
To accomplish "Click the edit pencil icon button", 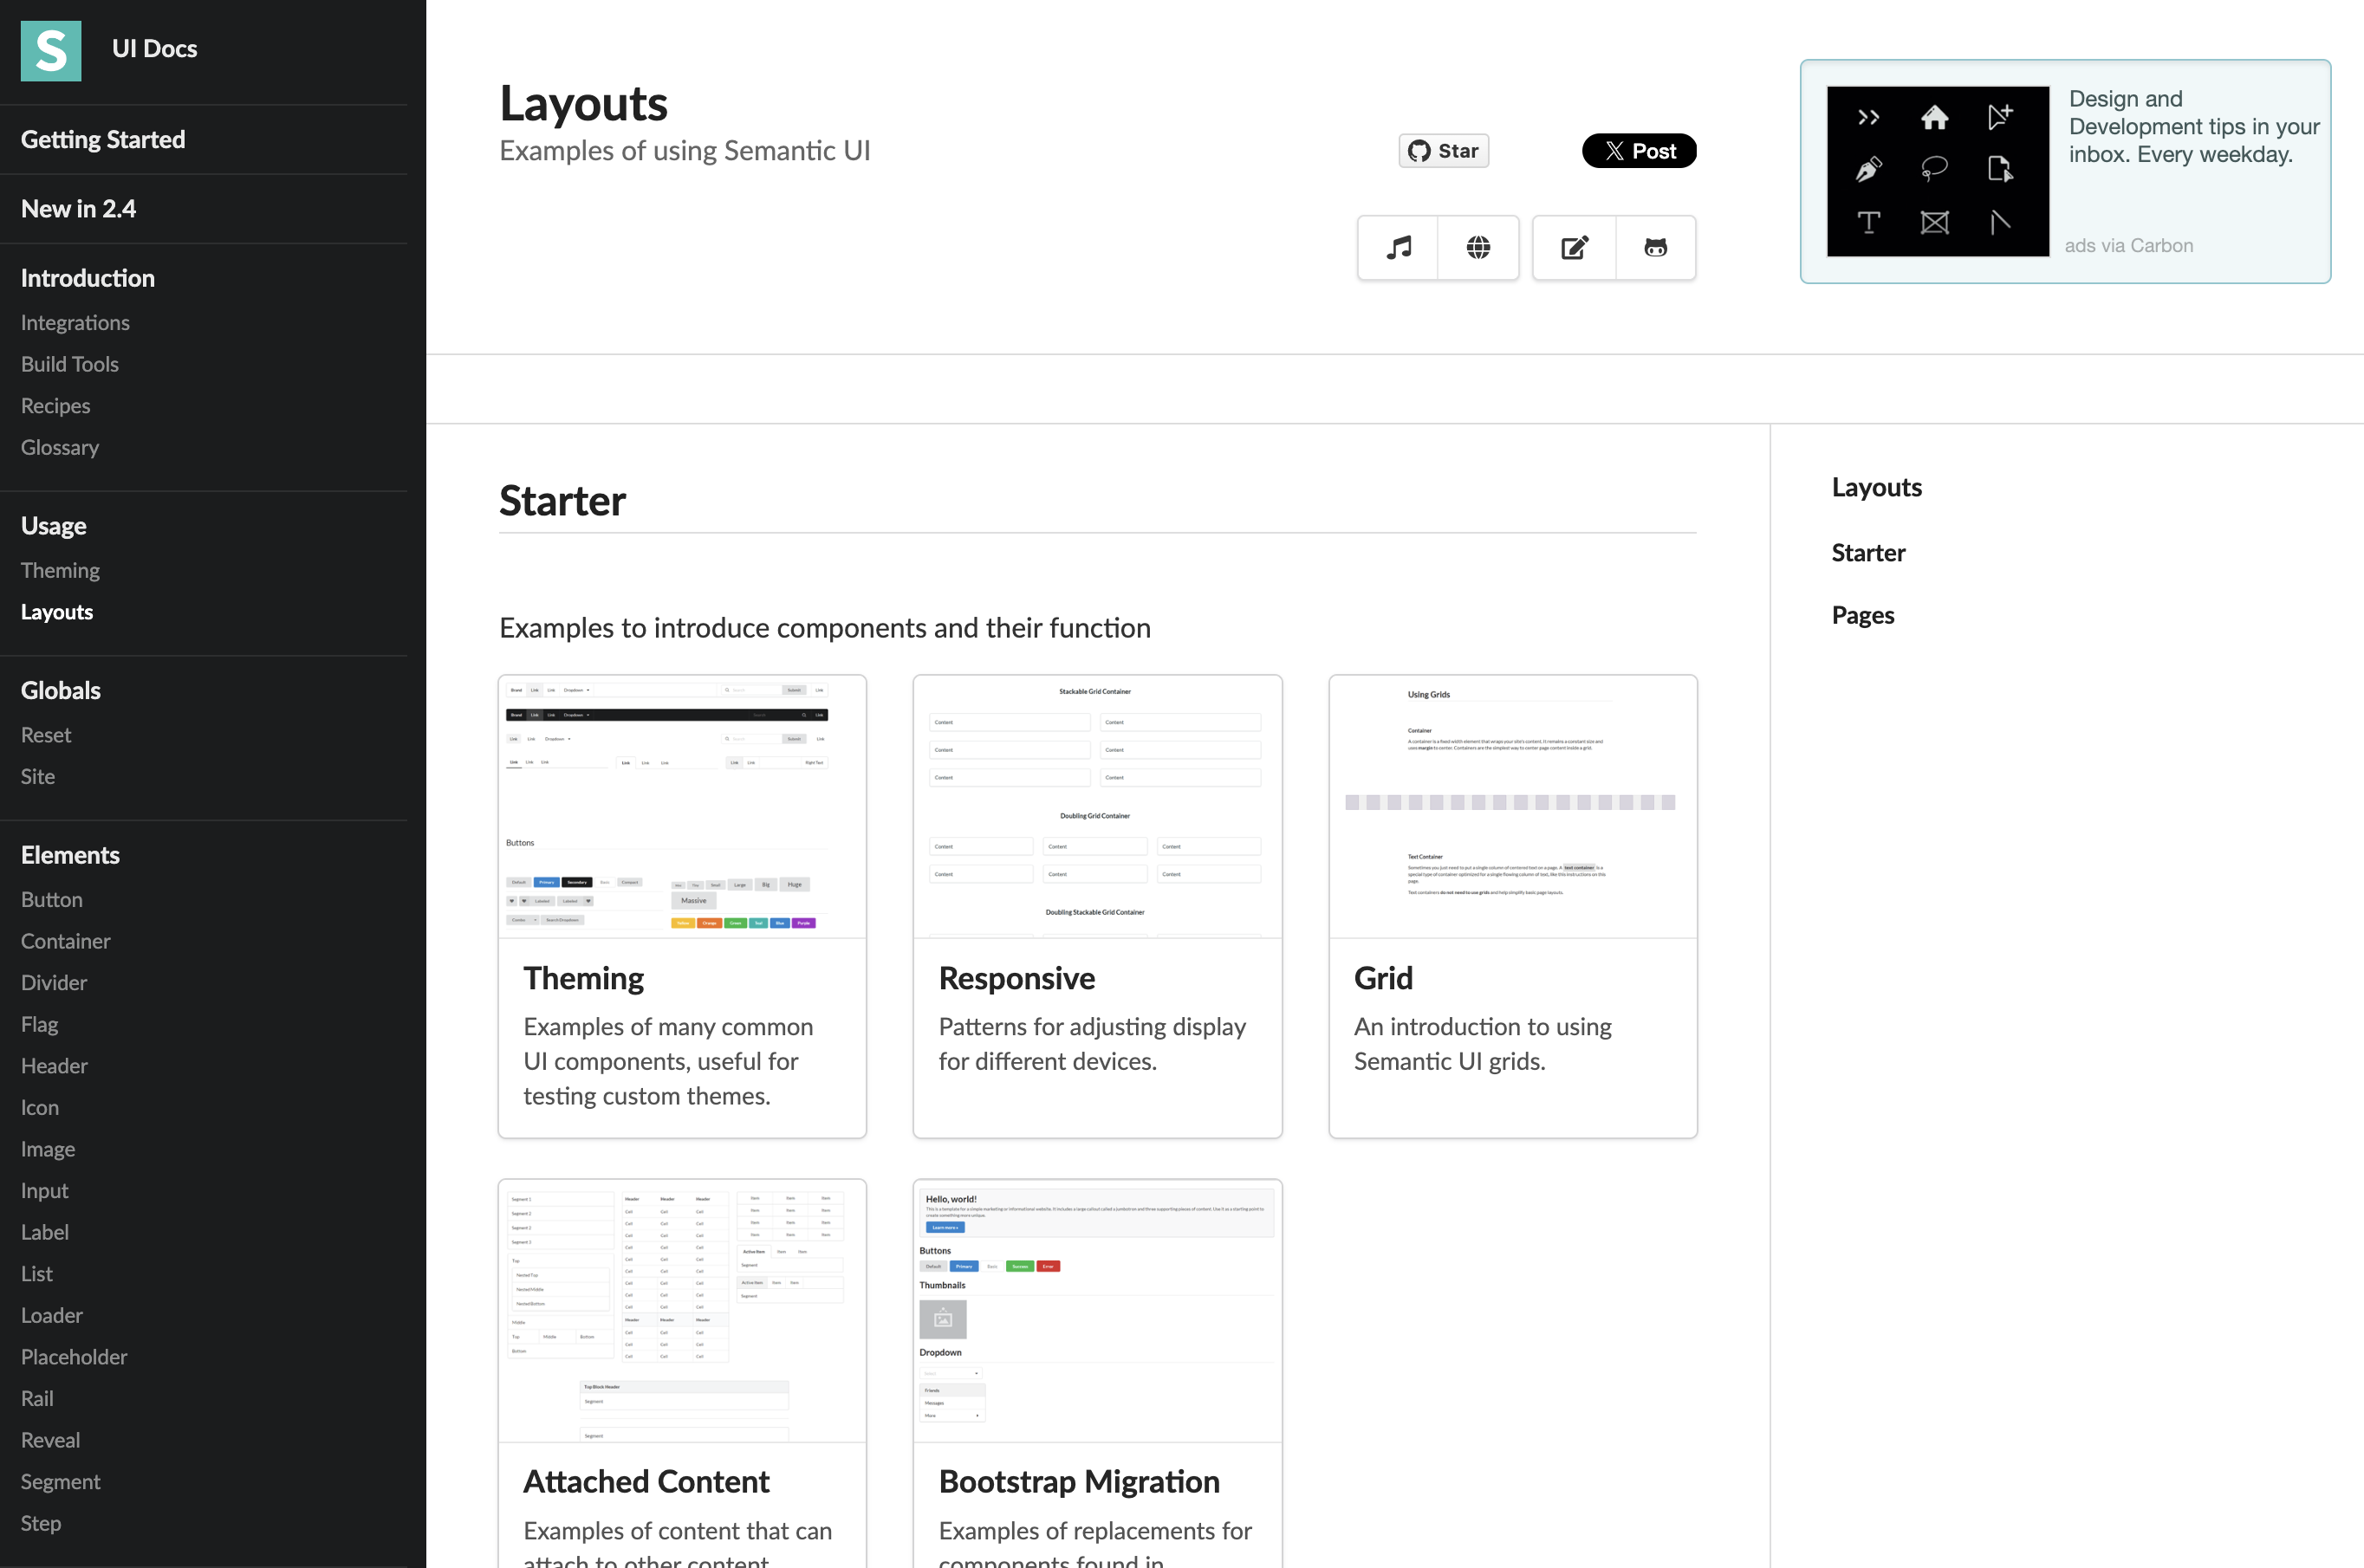I will (x=1574, y=247).
